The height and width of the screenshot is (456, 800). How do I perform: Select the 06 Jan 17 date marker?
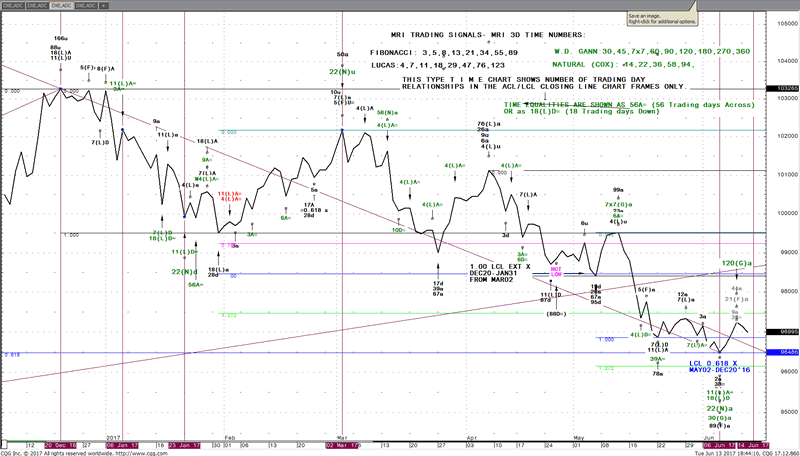click(x=122, y=444)
